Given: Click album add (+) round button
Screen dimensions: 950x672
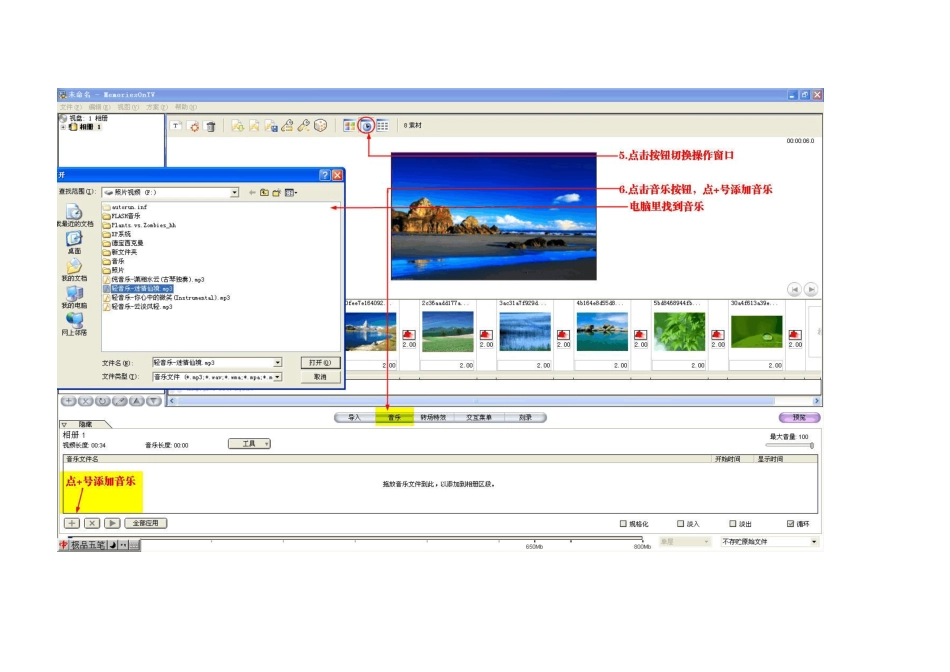Looking at the screenshot, I should pyautogui.click(x=68, y=401).
